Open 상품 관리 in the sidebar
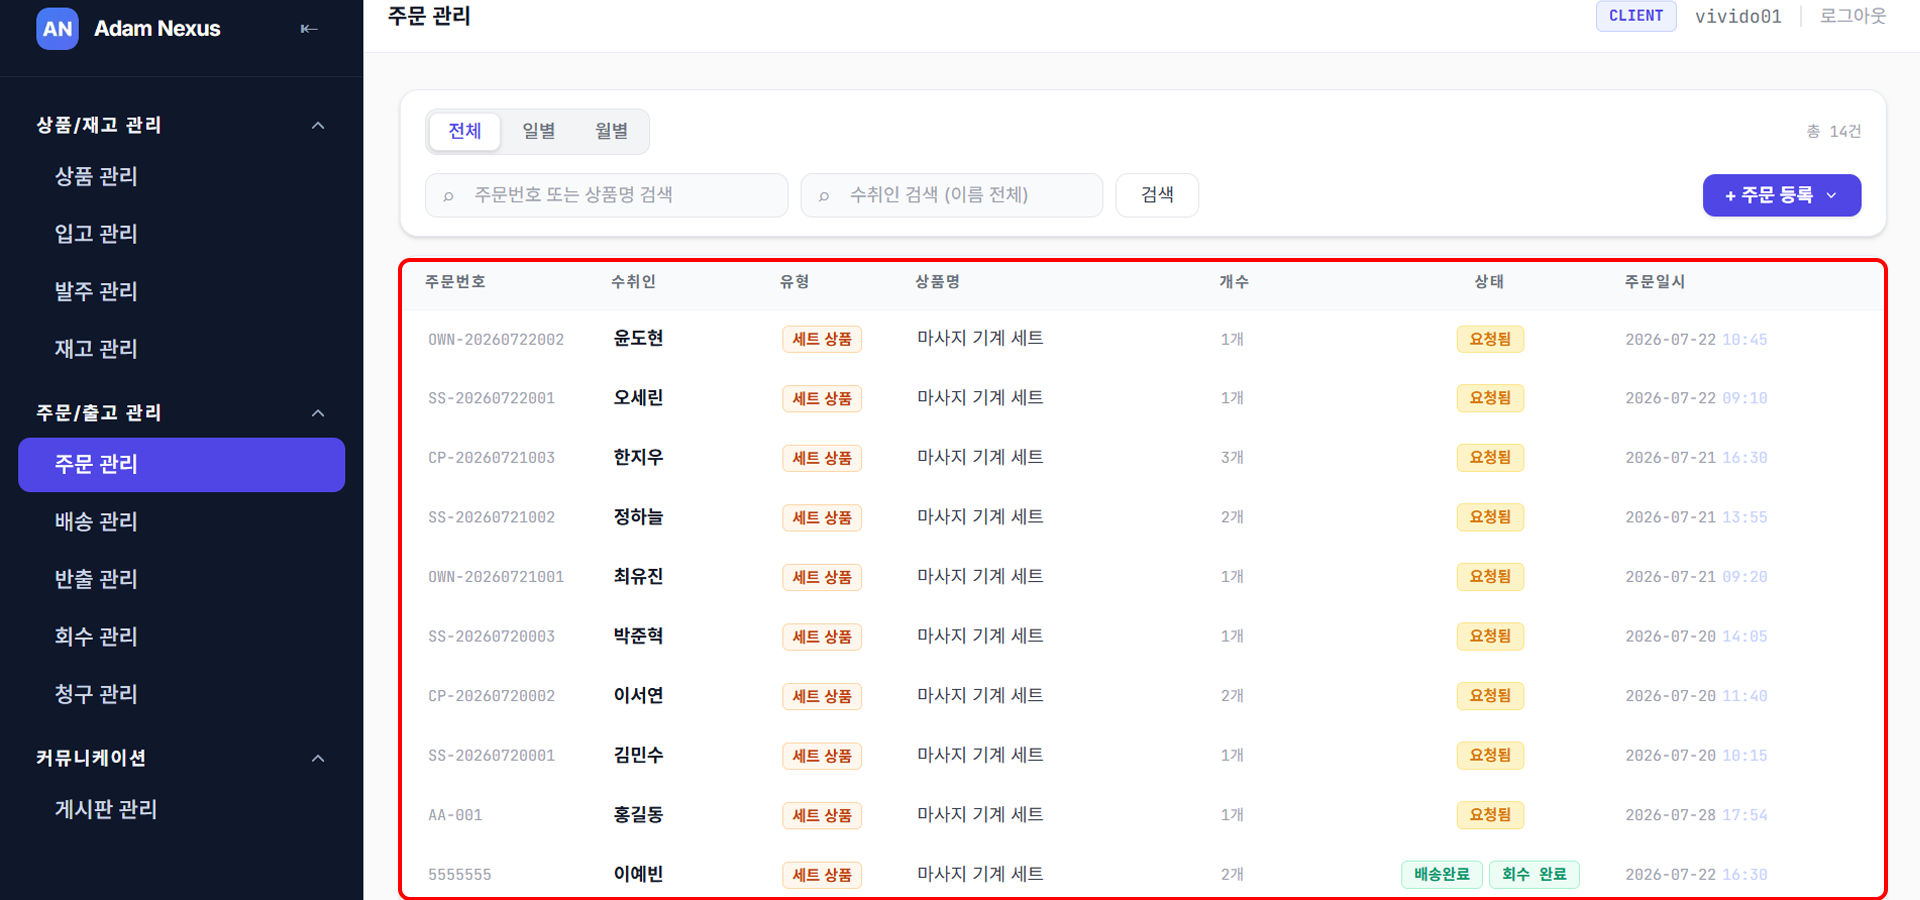The image size is (1920, 900). click(96, 176)
